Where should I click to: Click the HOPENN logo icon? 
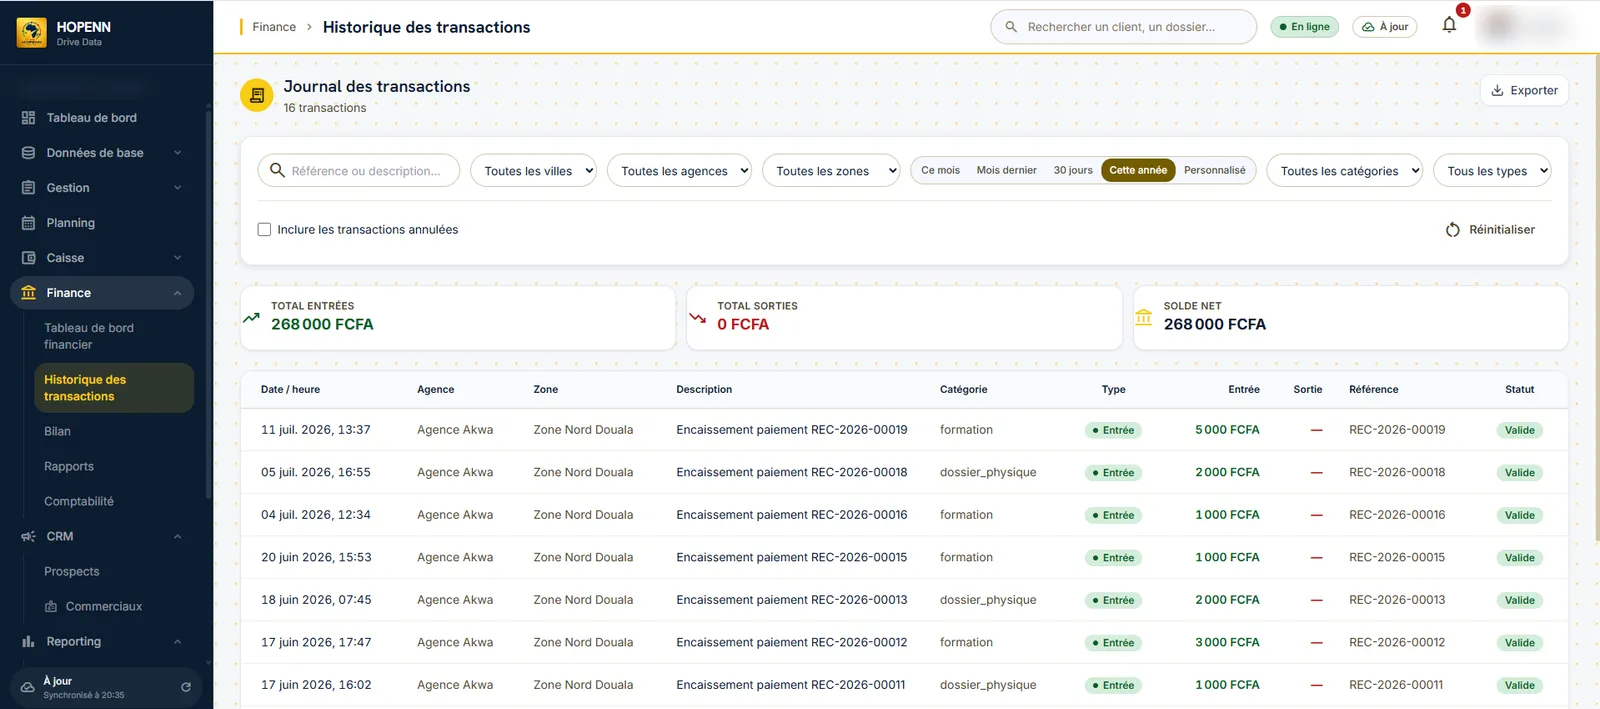[31, 33]
